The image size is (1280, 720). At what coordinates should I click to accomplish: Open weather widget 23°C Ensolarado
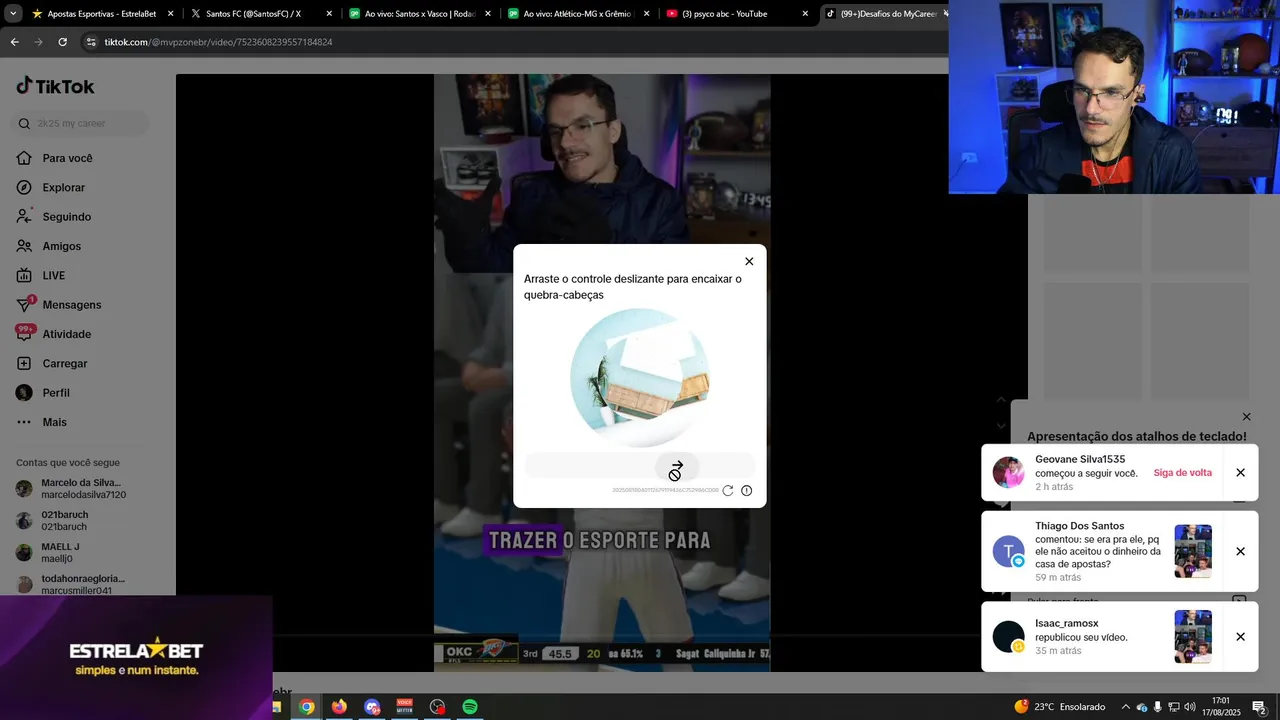click(1059, 707)
